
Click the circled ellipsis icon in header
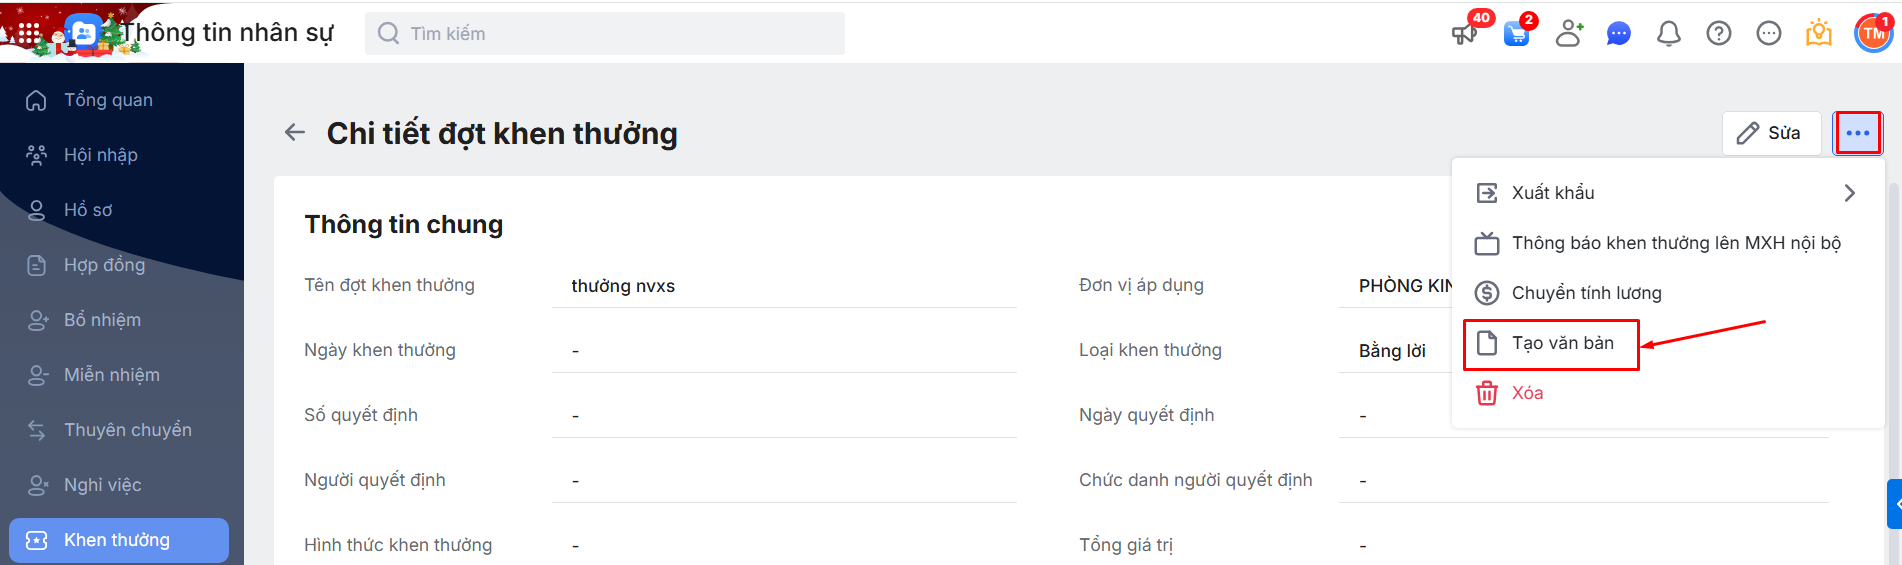coord(1768,34)
